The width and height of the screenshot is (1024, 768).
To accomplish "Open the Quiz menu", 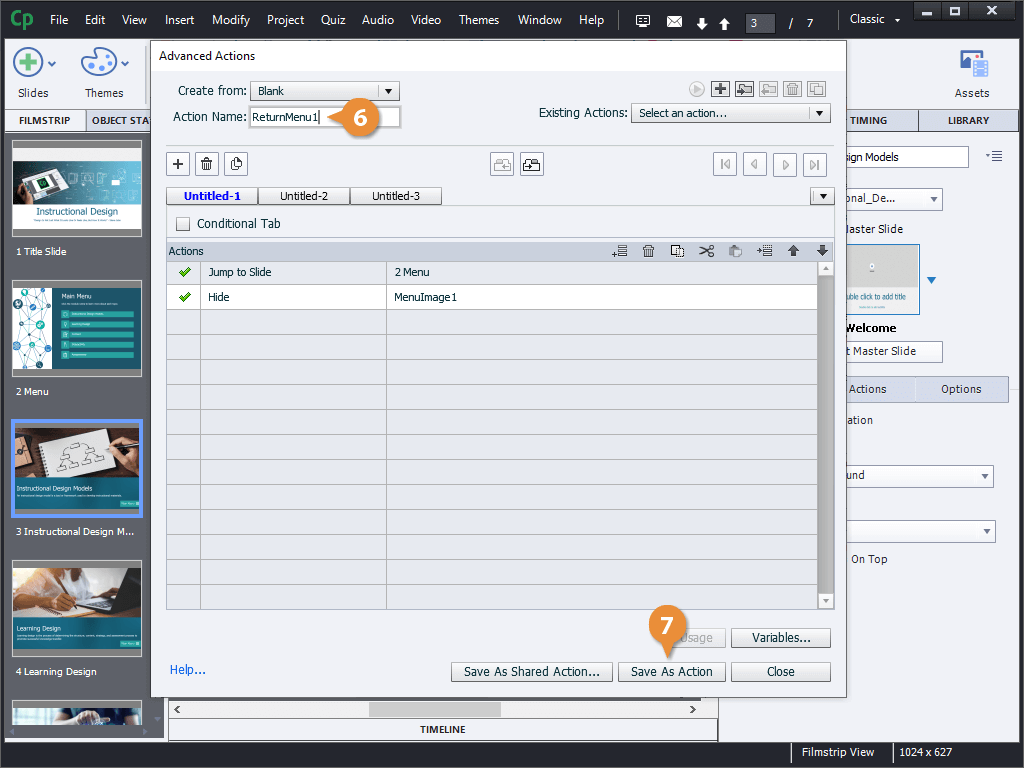I will tap(333, 19).
